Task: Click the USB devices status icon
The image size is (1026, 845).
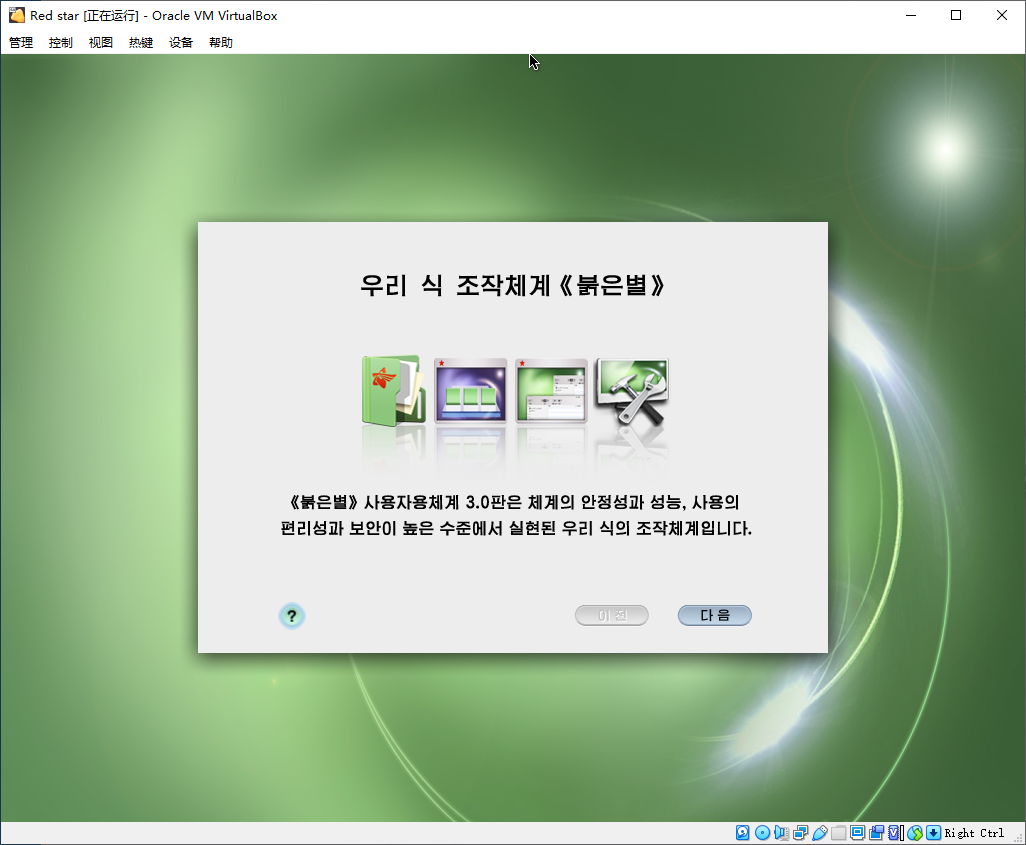Action: point(819,833)
